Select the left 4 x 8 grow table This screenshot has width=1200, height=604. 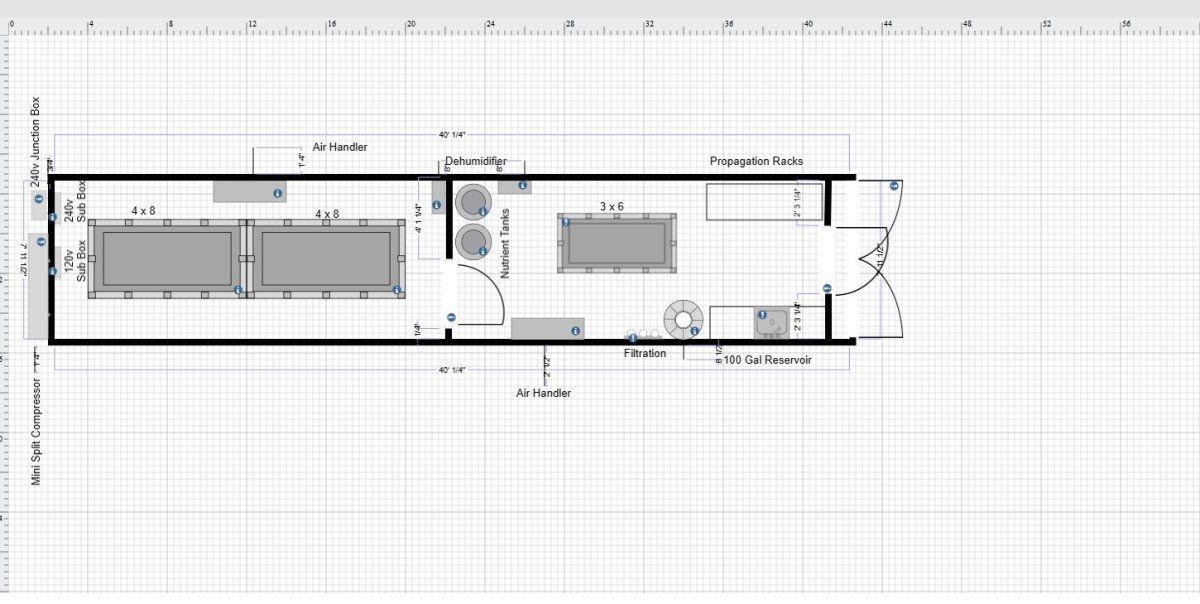pyautogui.click(x=167, y=259)
